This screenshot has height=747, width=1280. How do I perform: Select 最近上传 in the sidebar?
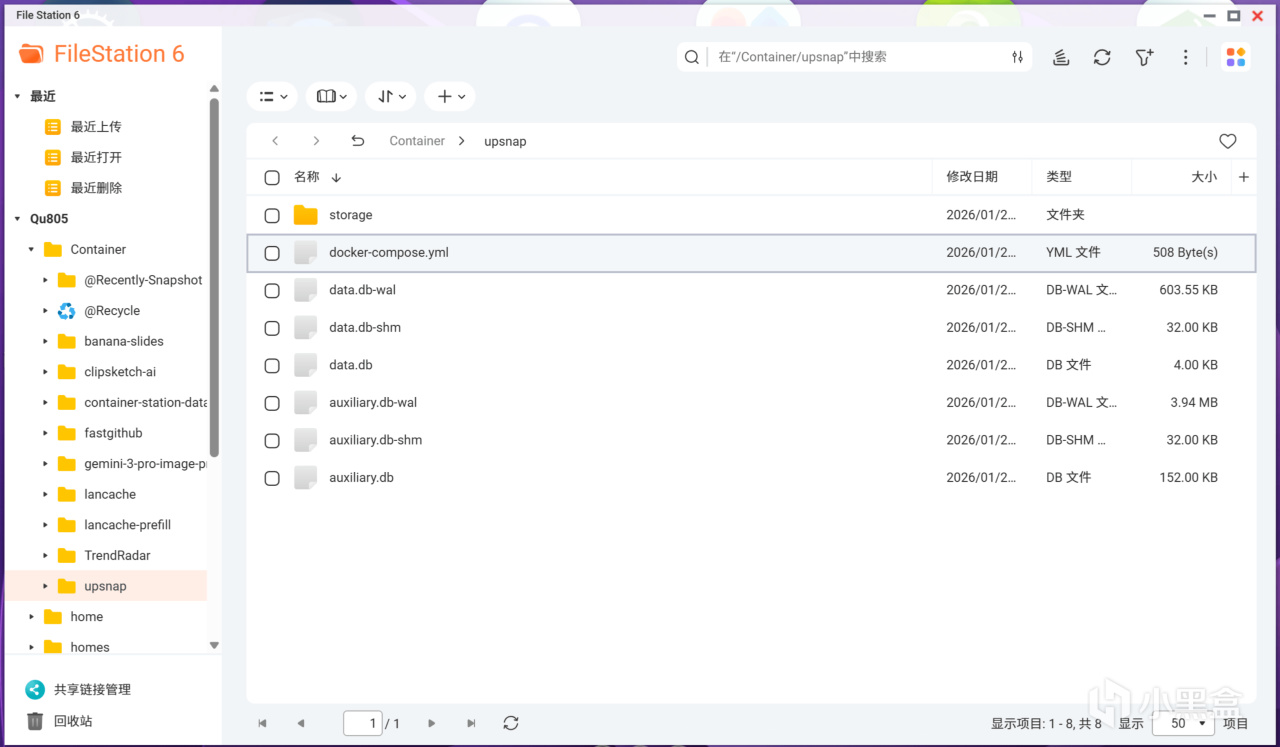pos(96,127)
